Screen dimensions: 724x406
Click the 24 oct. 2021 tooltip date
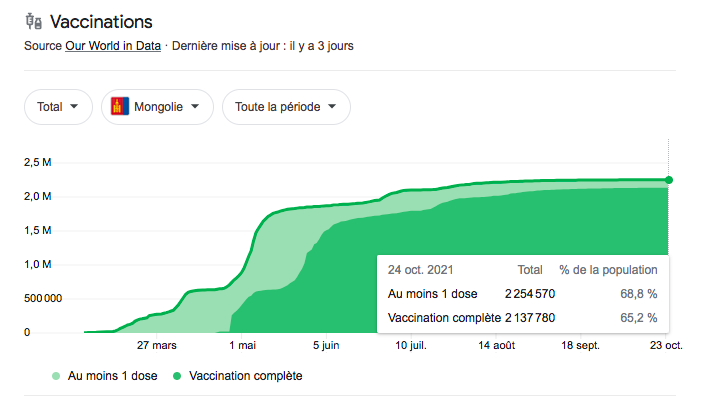tap(422, 269)
